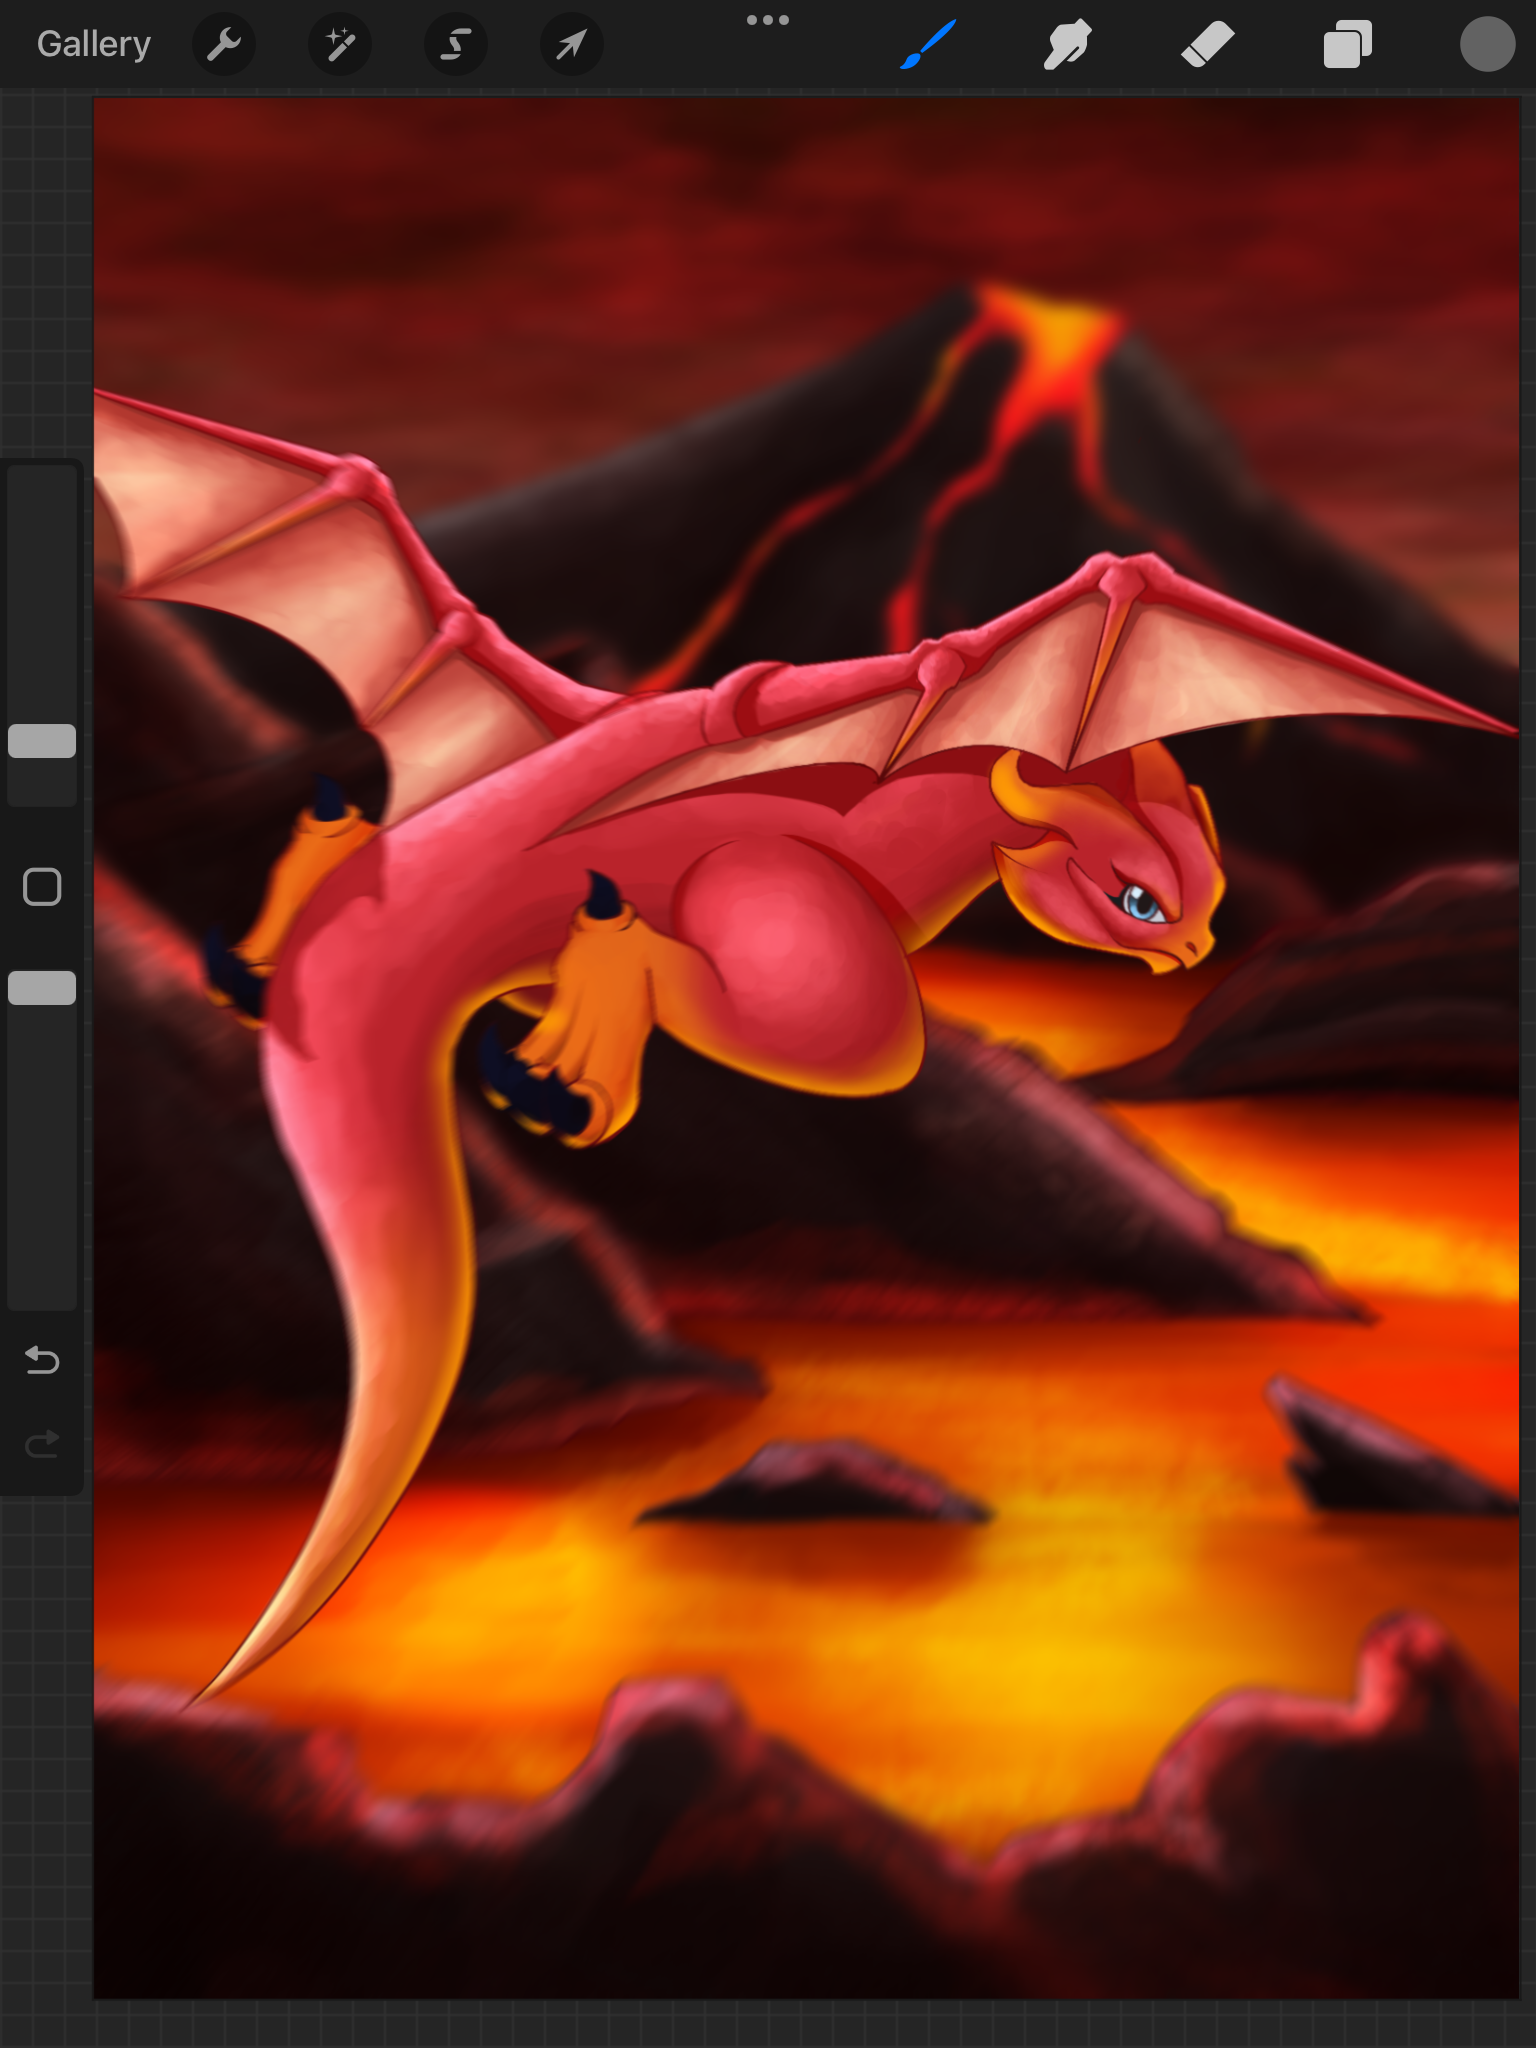
Task: Open the active color picker circle
Action: coord(1487,45)
